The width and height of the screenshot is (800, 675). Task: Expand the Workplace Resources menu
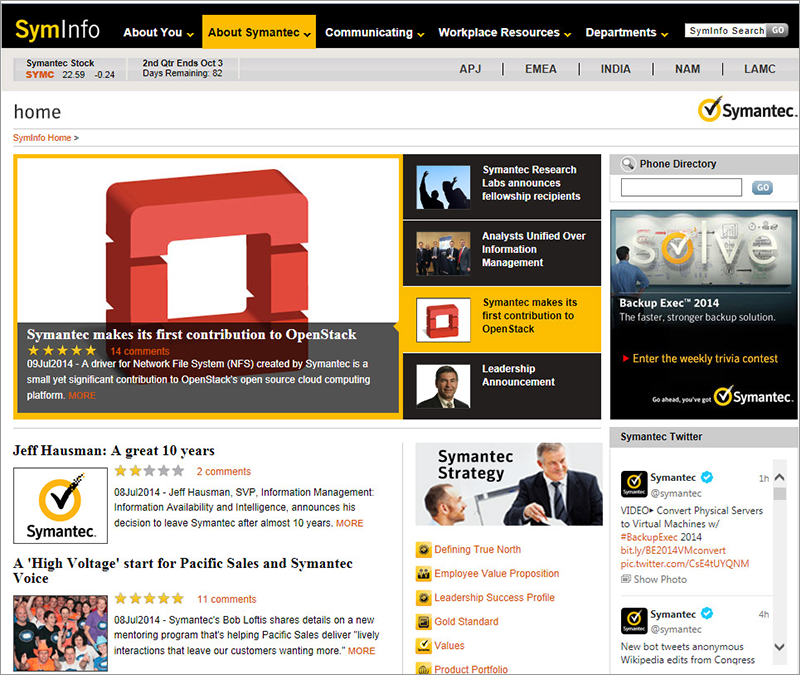(x=505, y=33)
